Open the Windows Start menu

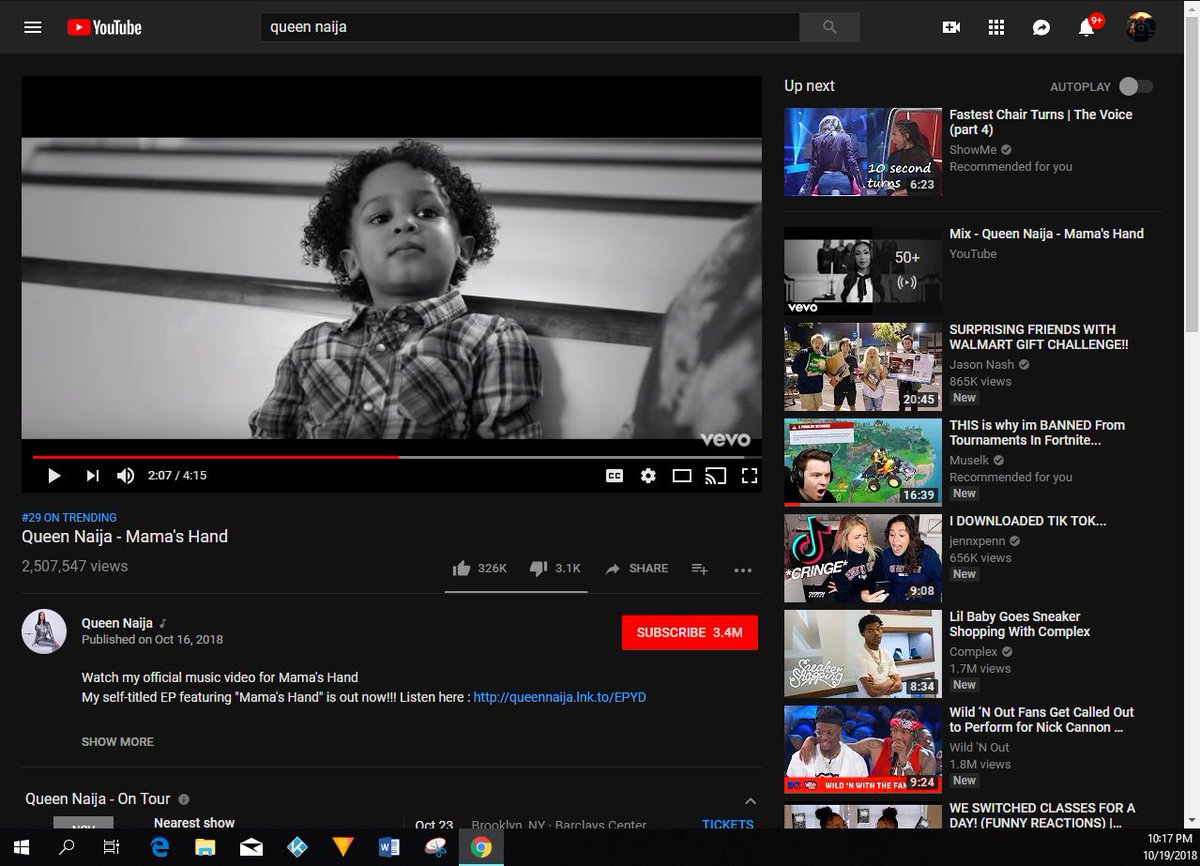pyautogui.click(x=21, y=847)
